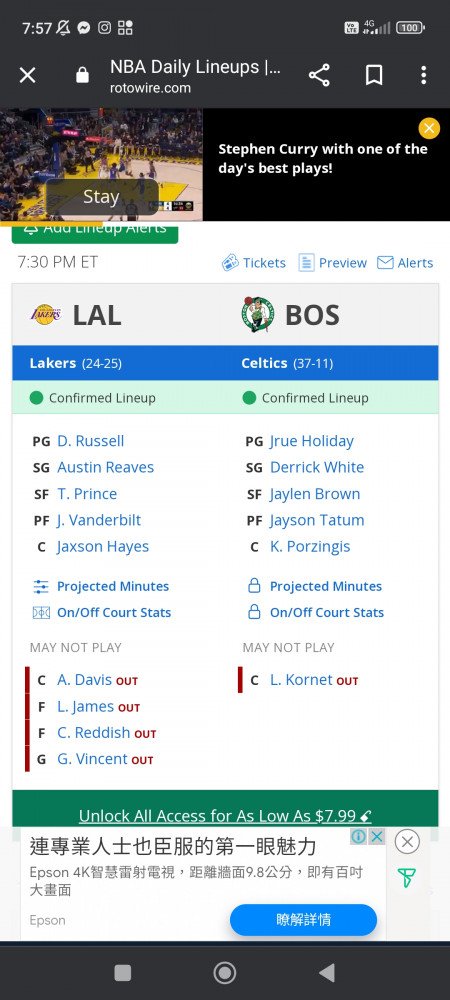Open Jayson Tatum player page

point(317,520)
